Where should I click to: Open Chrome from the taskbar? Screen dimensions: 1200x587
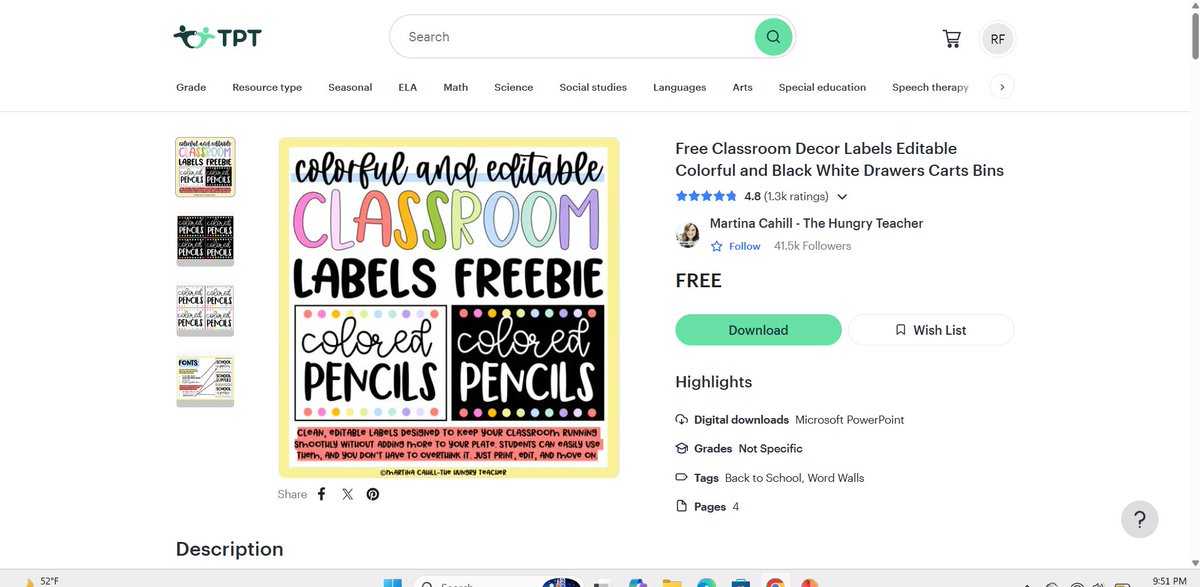click(x=775, y=582)
